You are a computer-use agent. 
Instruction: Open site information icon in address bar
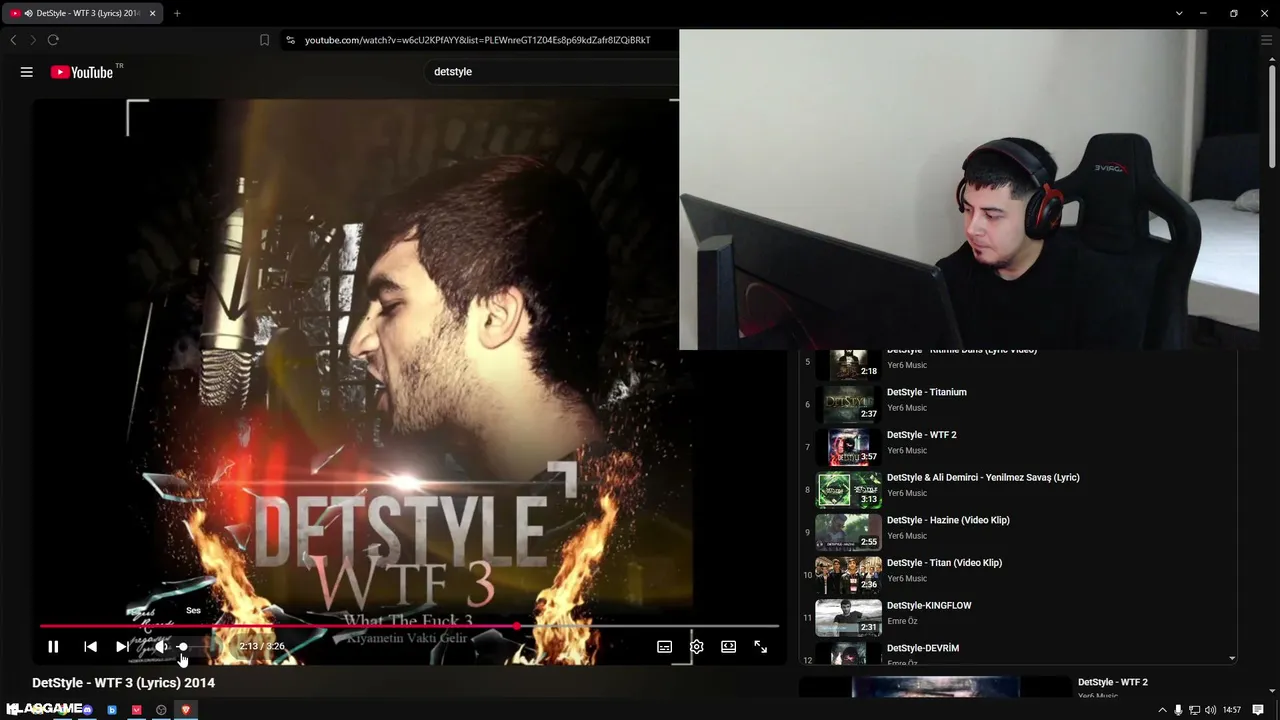pyautogui.click(x=290, y=40)
